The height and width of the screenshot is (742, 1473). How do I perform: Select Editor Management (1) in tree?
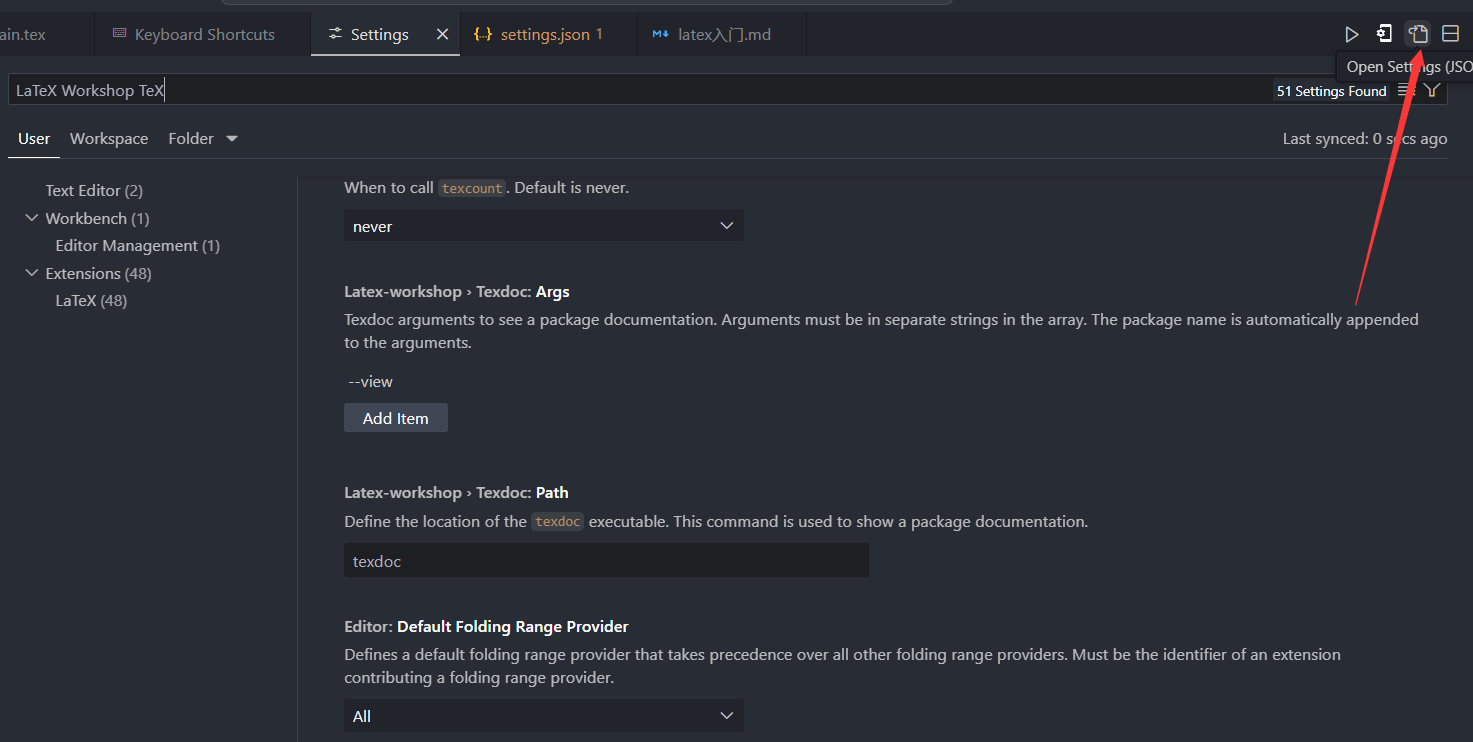[x=137, y=245]
